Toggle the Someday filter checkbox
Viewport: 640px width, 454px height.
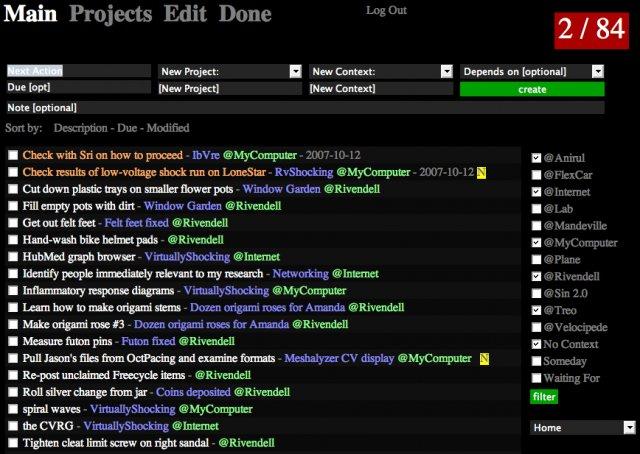coord(537,361)
